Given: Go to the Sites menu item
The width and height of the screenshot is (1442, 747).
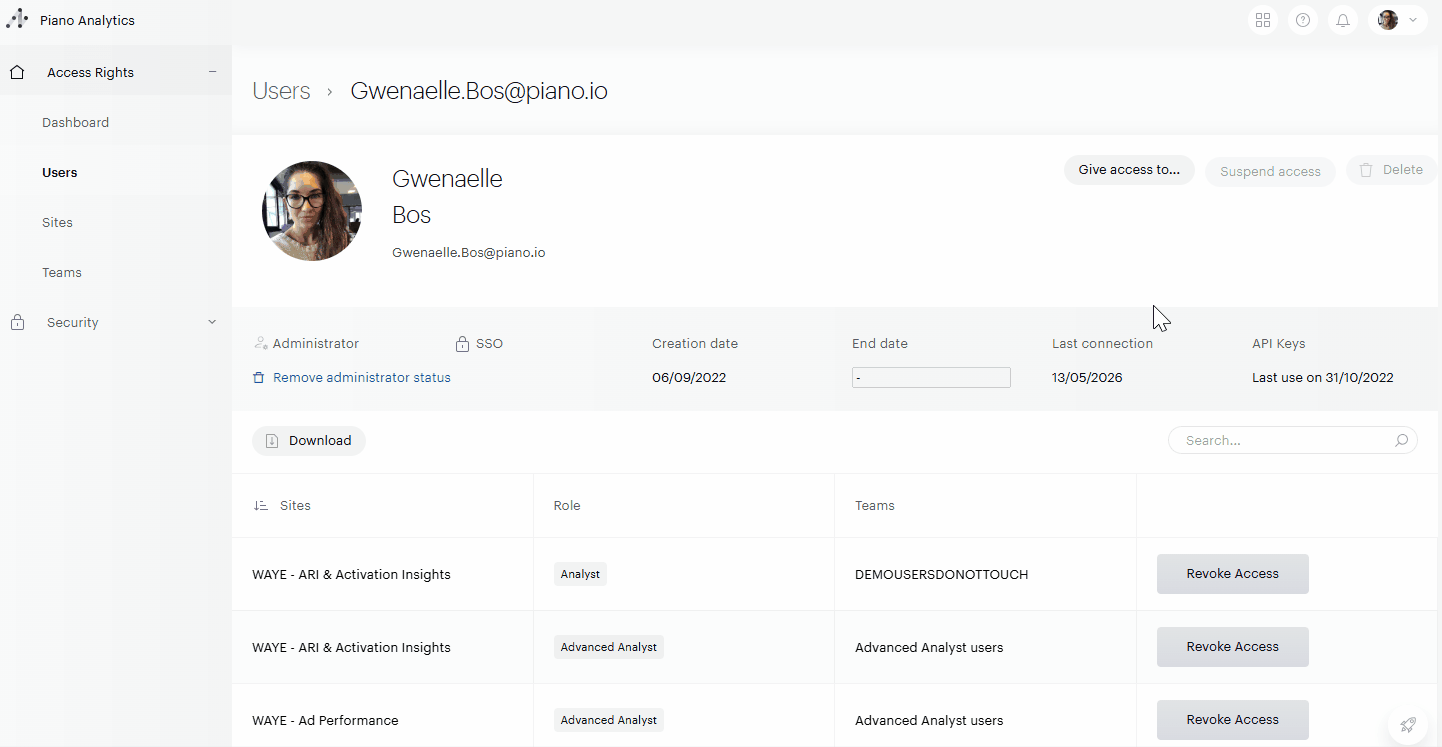Looking at the screenshot, I should click(57, 222).
